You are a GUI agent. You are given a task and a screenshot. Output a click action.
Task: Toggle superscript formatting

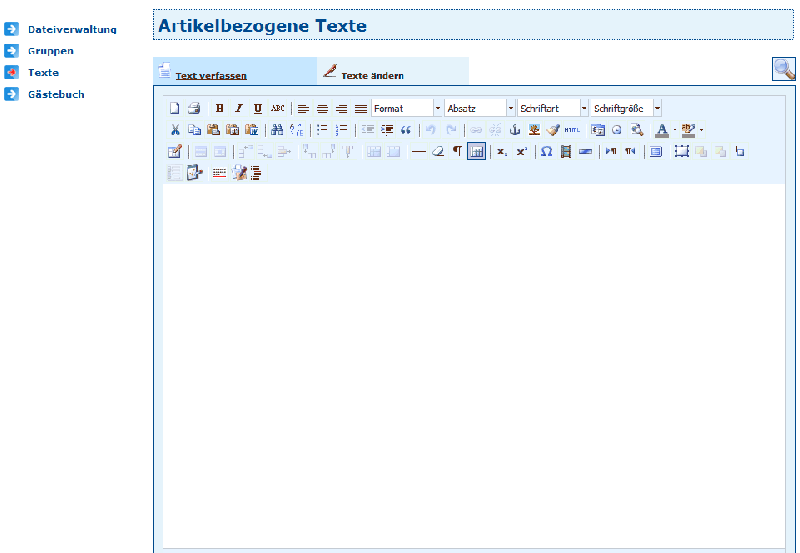tap(521, 152)
